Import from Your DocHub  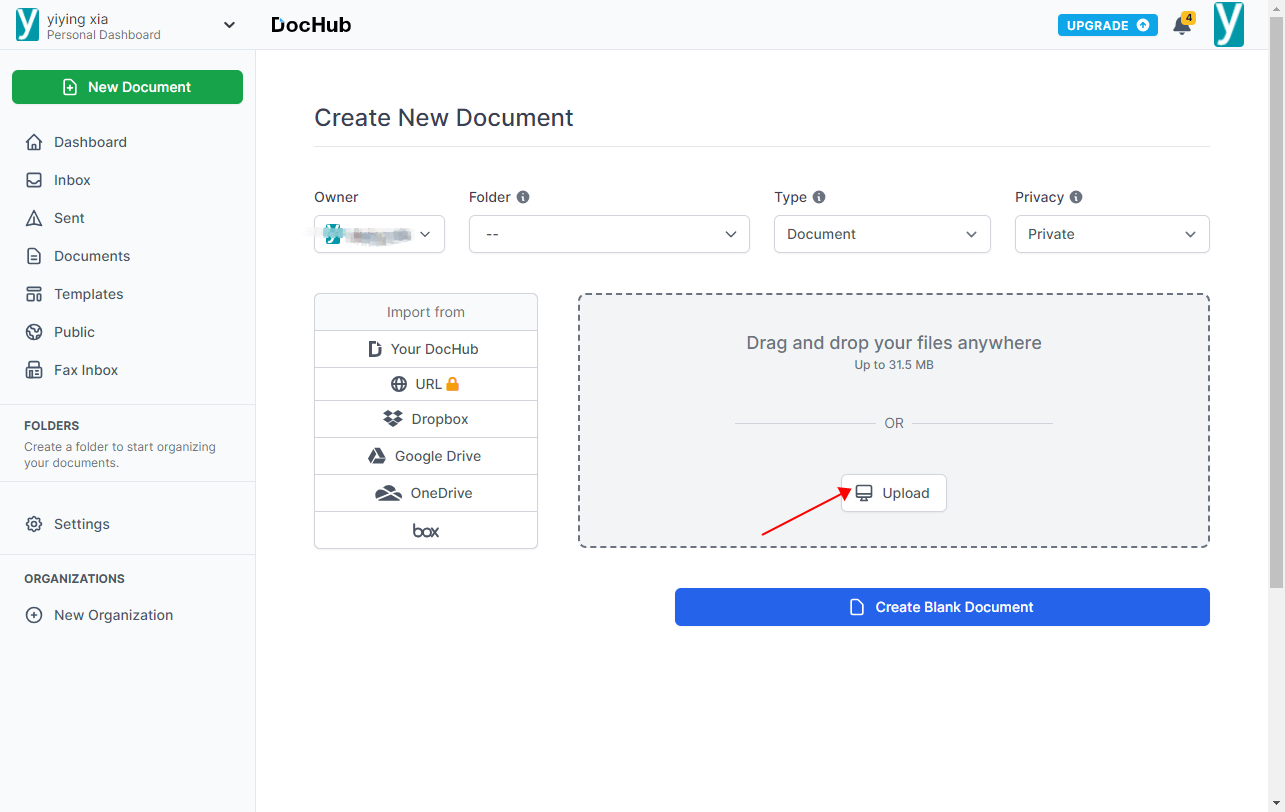[426, 349]
